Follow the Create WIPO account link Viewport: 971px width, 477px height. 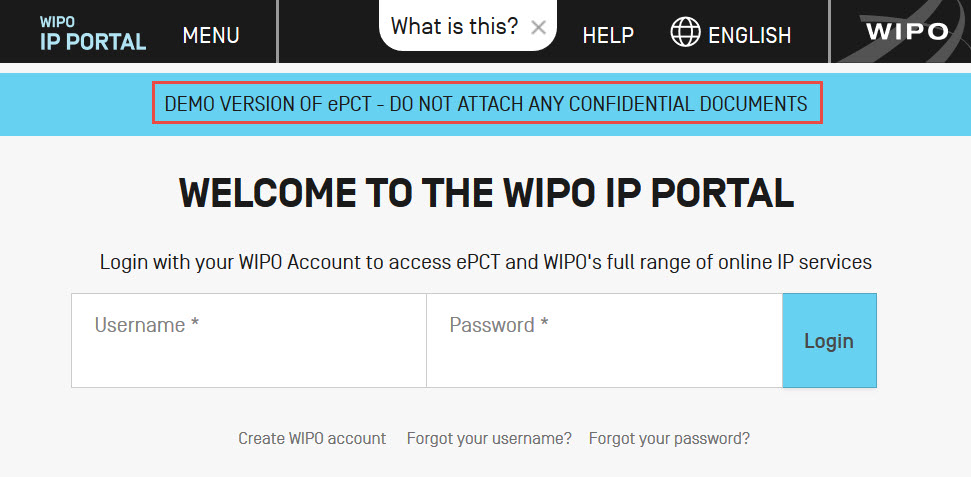coord(312,438)
